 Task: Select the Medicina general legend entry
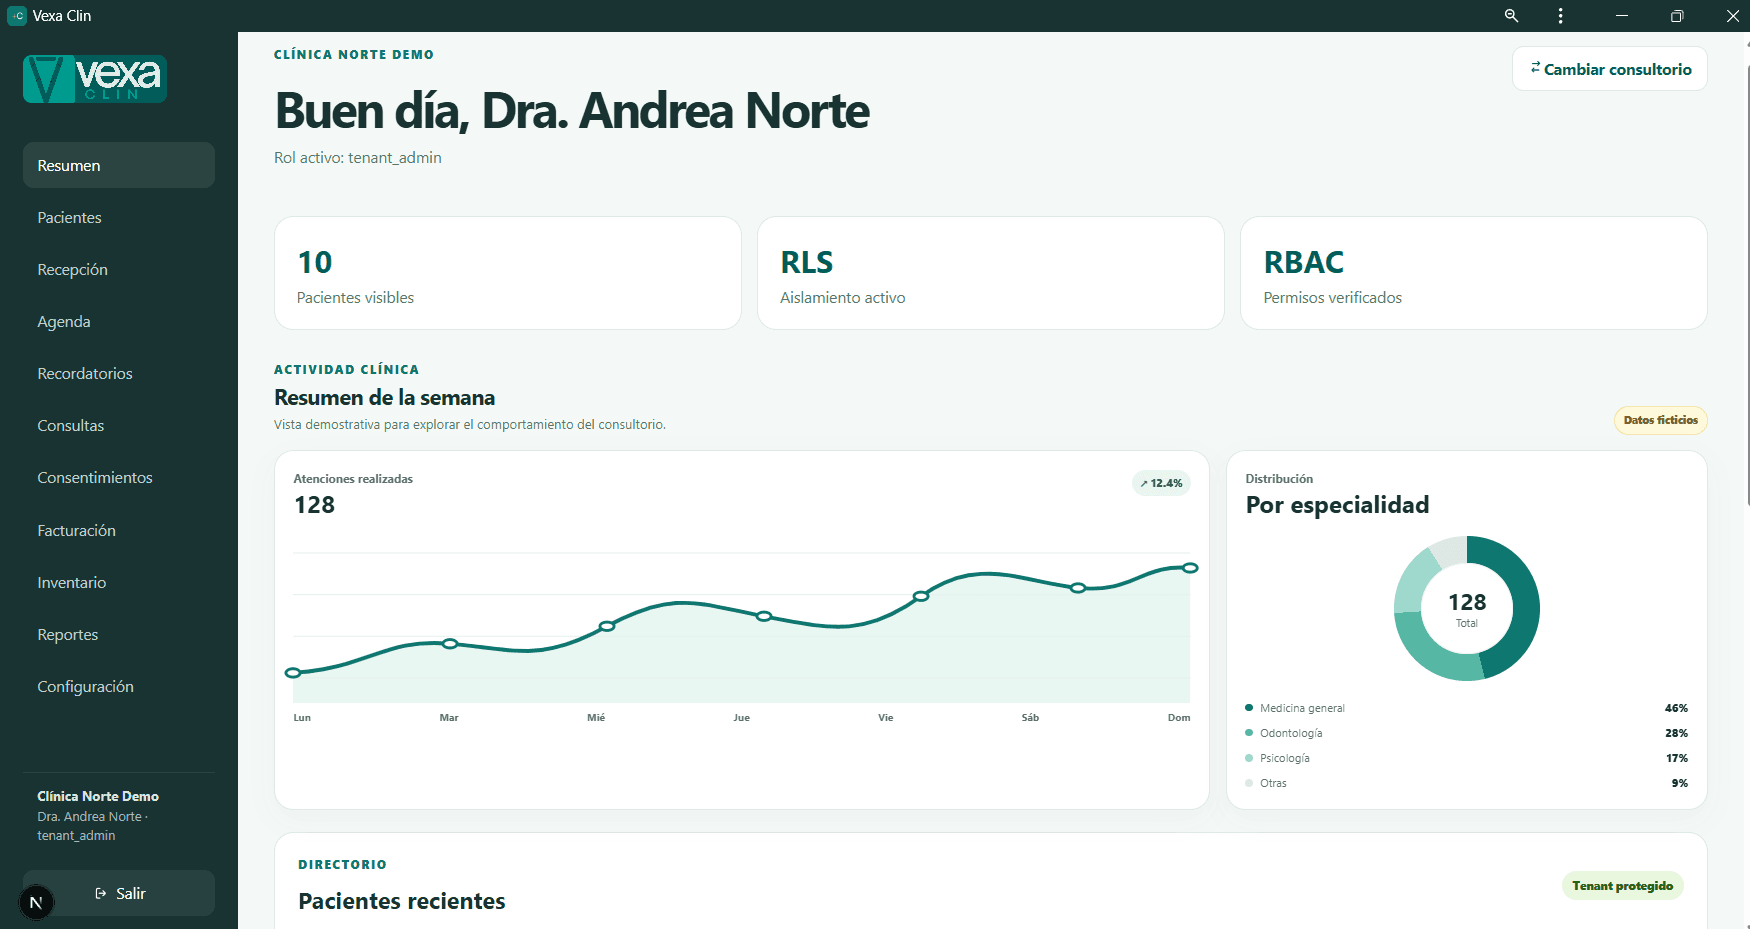pyautogui.click(x=1466, y=708)
